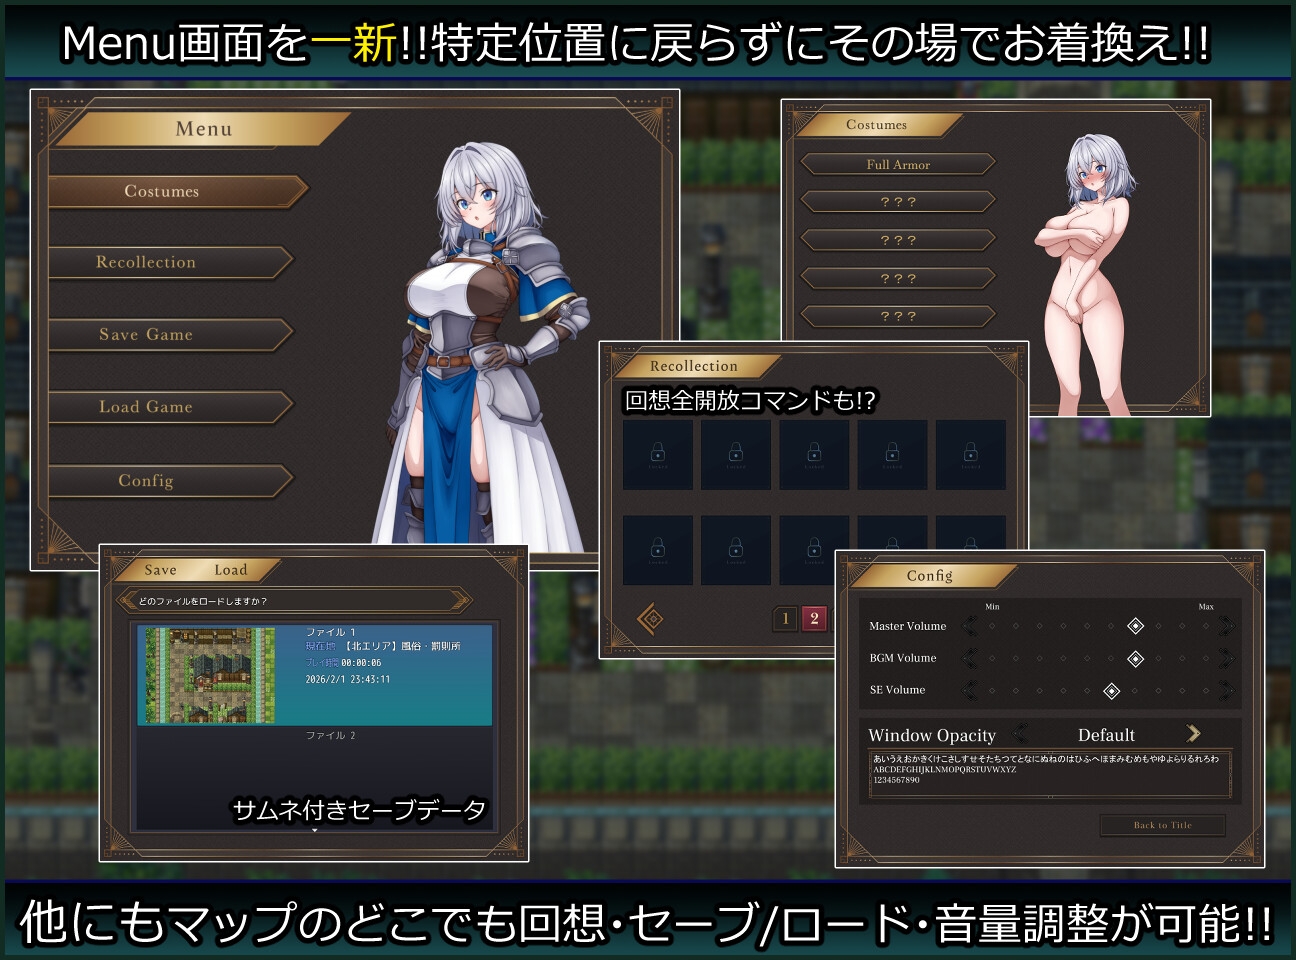Click Window Opacity previous arrow

(x=1020, y=733)
